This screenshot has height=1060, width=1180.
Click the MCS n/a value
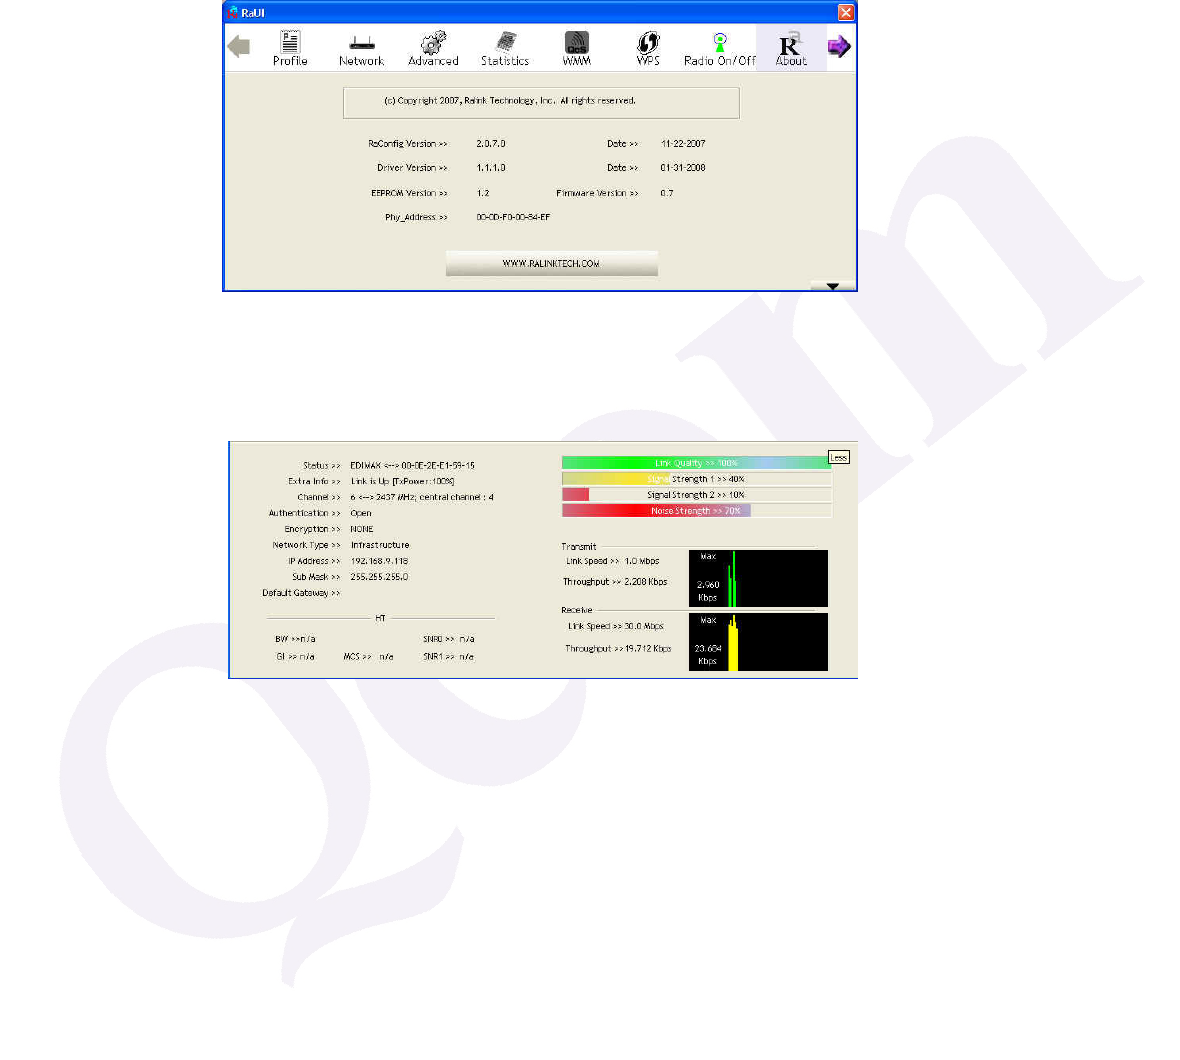(386, 656)
